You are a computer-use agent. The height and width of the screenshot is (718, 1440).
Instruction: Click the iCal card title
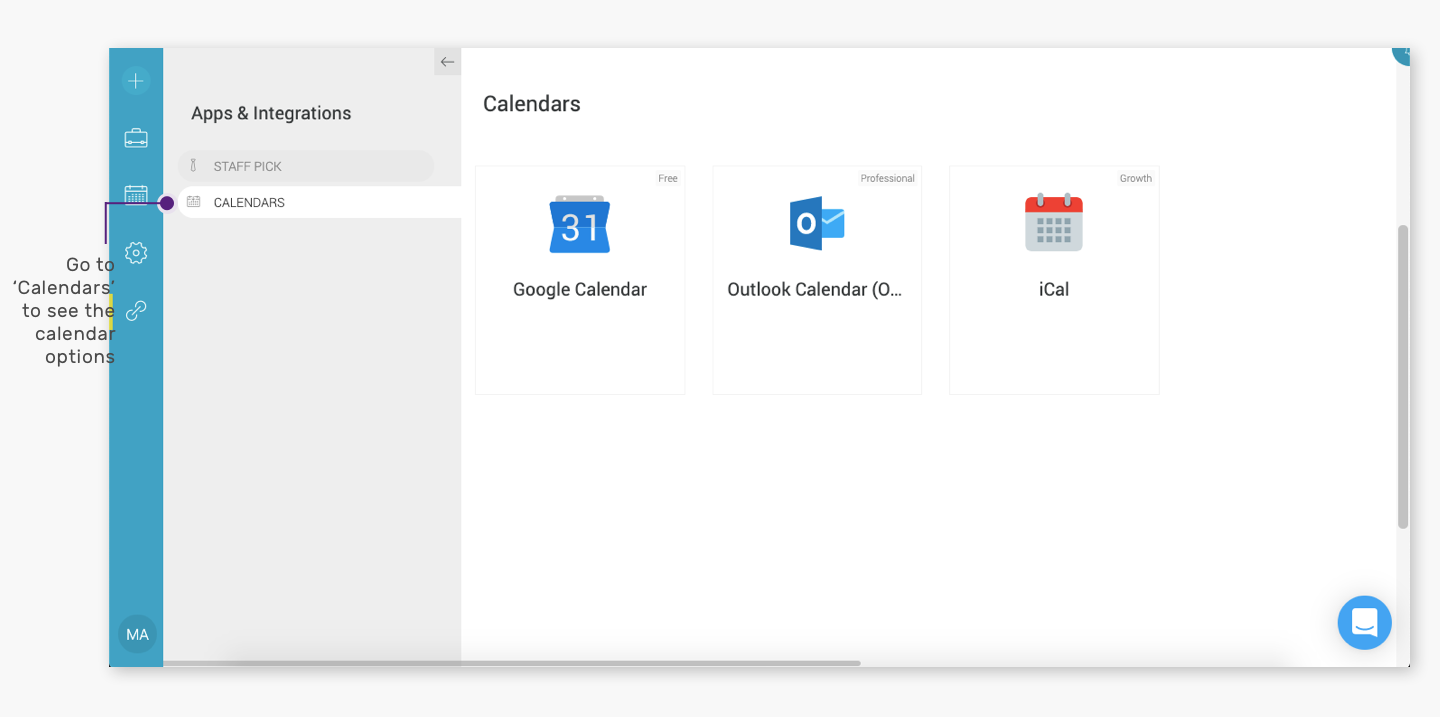1054,289
